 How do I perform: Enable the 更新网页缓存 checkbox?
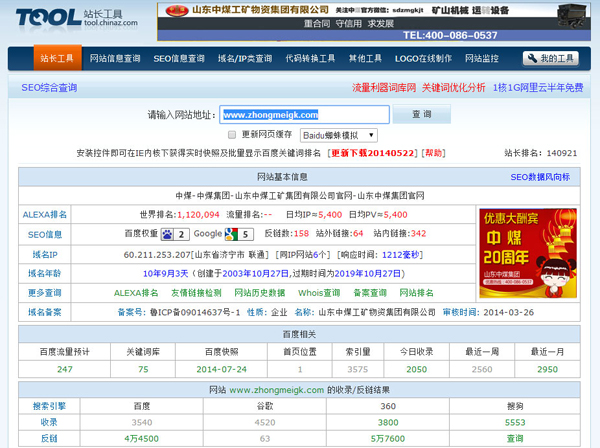coord(232,134)
